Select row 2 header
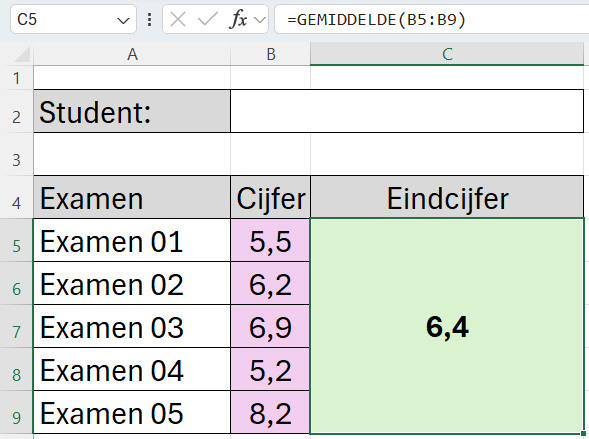Screen dimensions: 589x439 16,111
